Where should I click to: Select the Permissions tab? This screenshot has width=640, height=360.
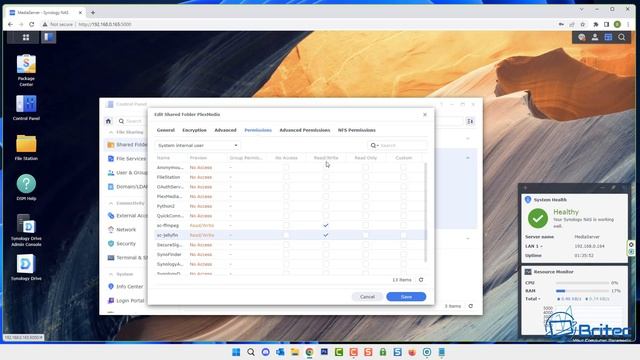(x=258, y=130)
